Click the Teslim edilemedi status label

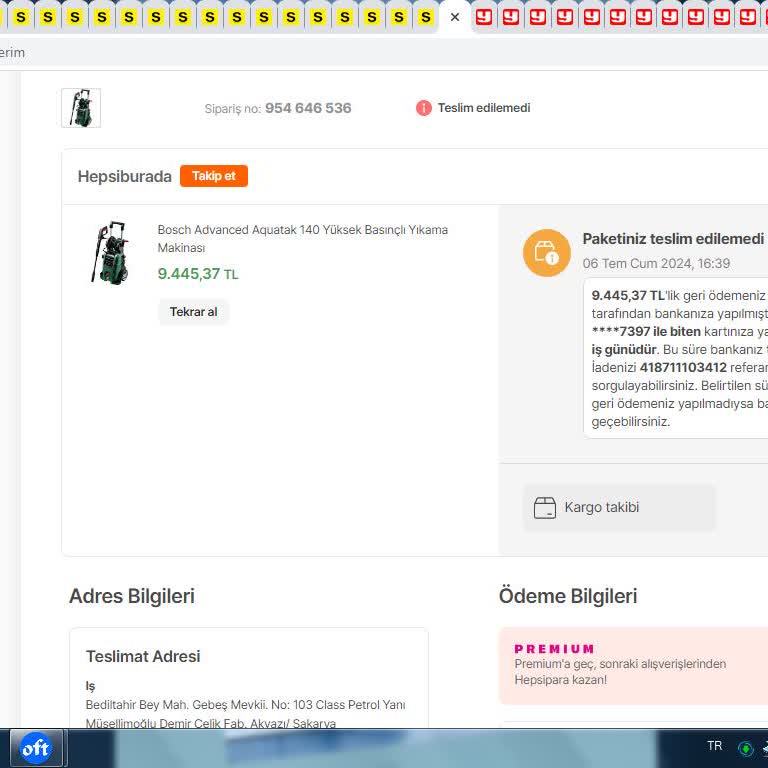click(x=484, y=108)
